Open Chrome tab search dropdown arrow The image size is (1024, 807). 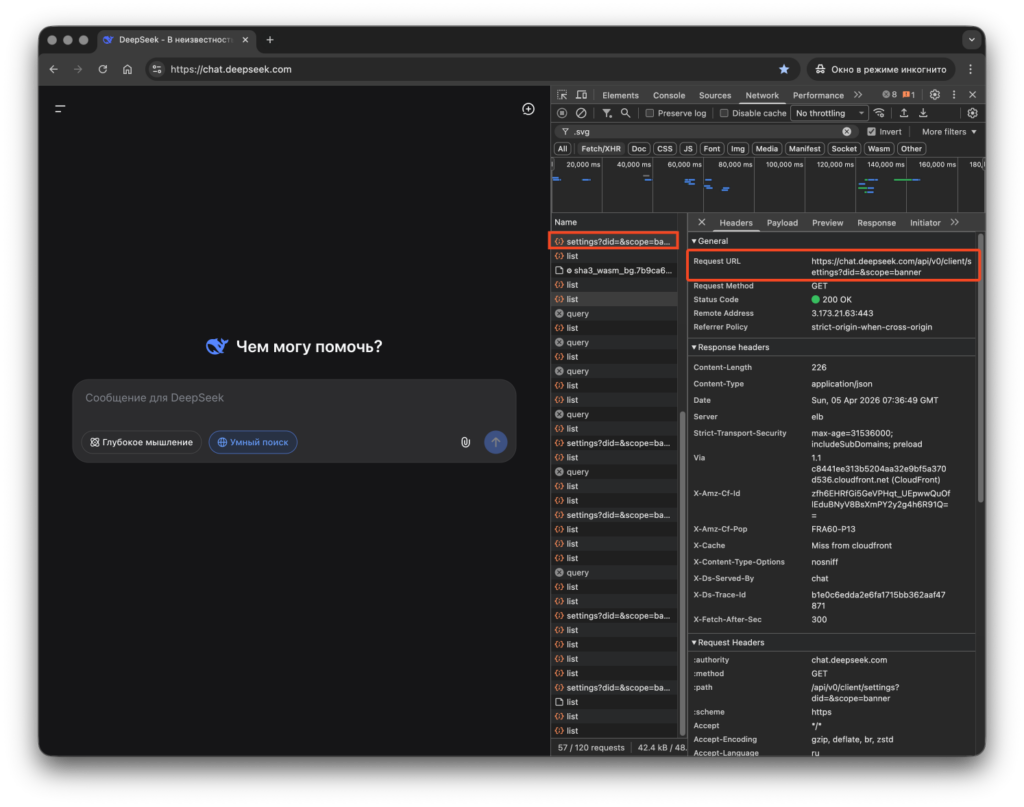(x=972, y=40)
